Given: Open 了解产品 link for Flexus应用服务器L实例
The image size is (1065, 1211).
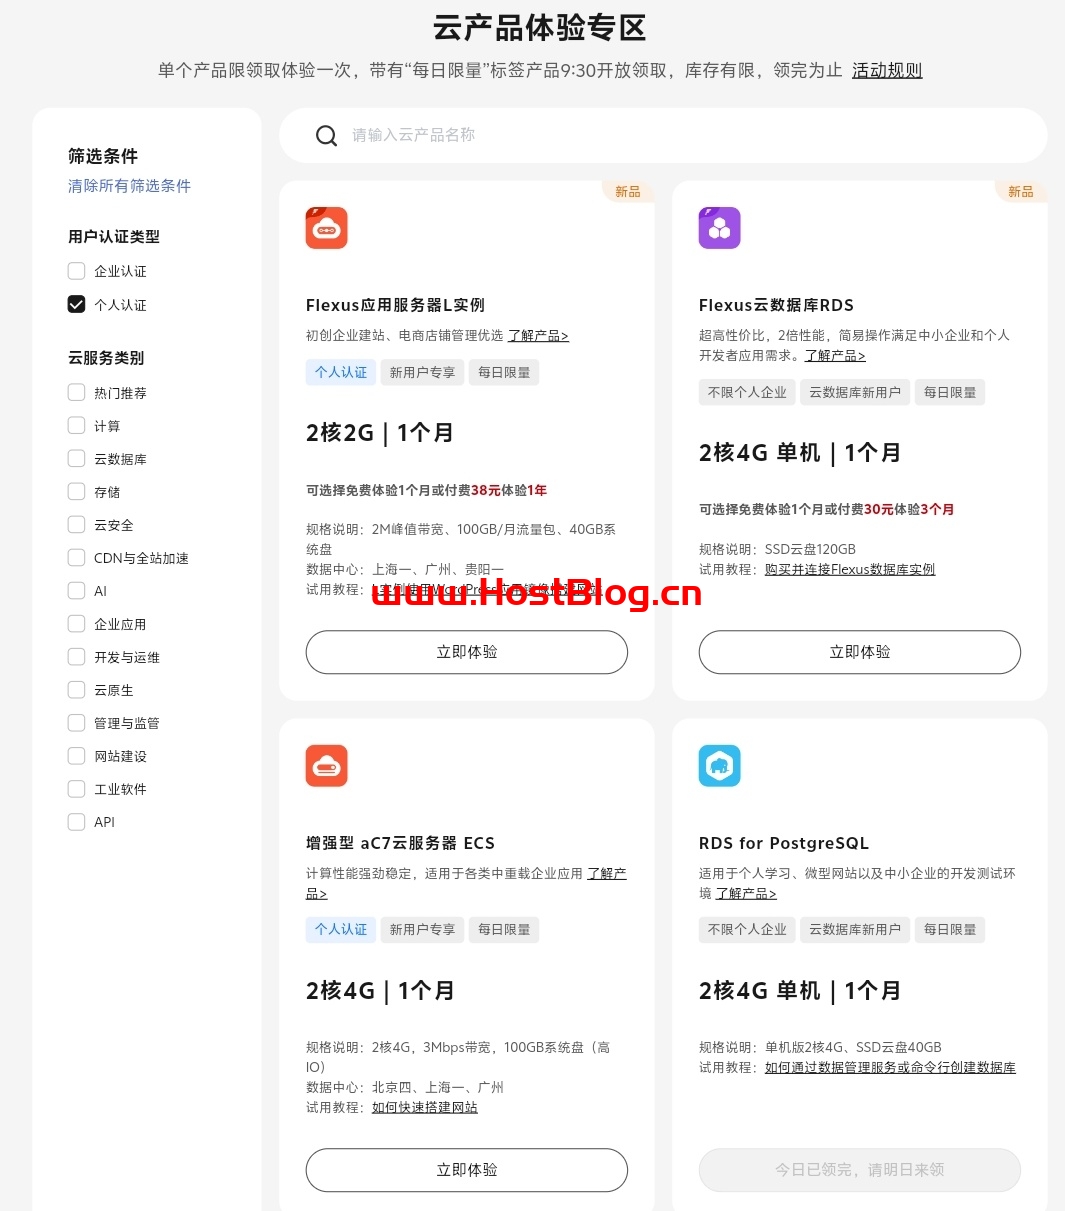Looking at the screenshot, I should click(x=538, y=336).
